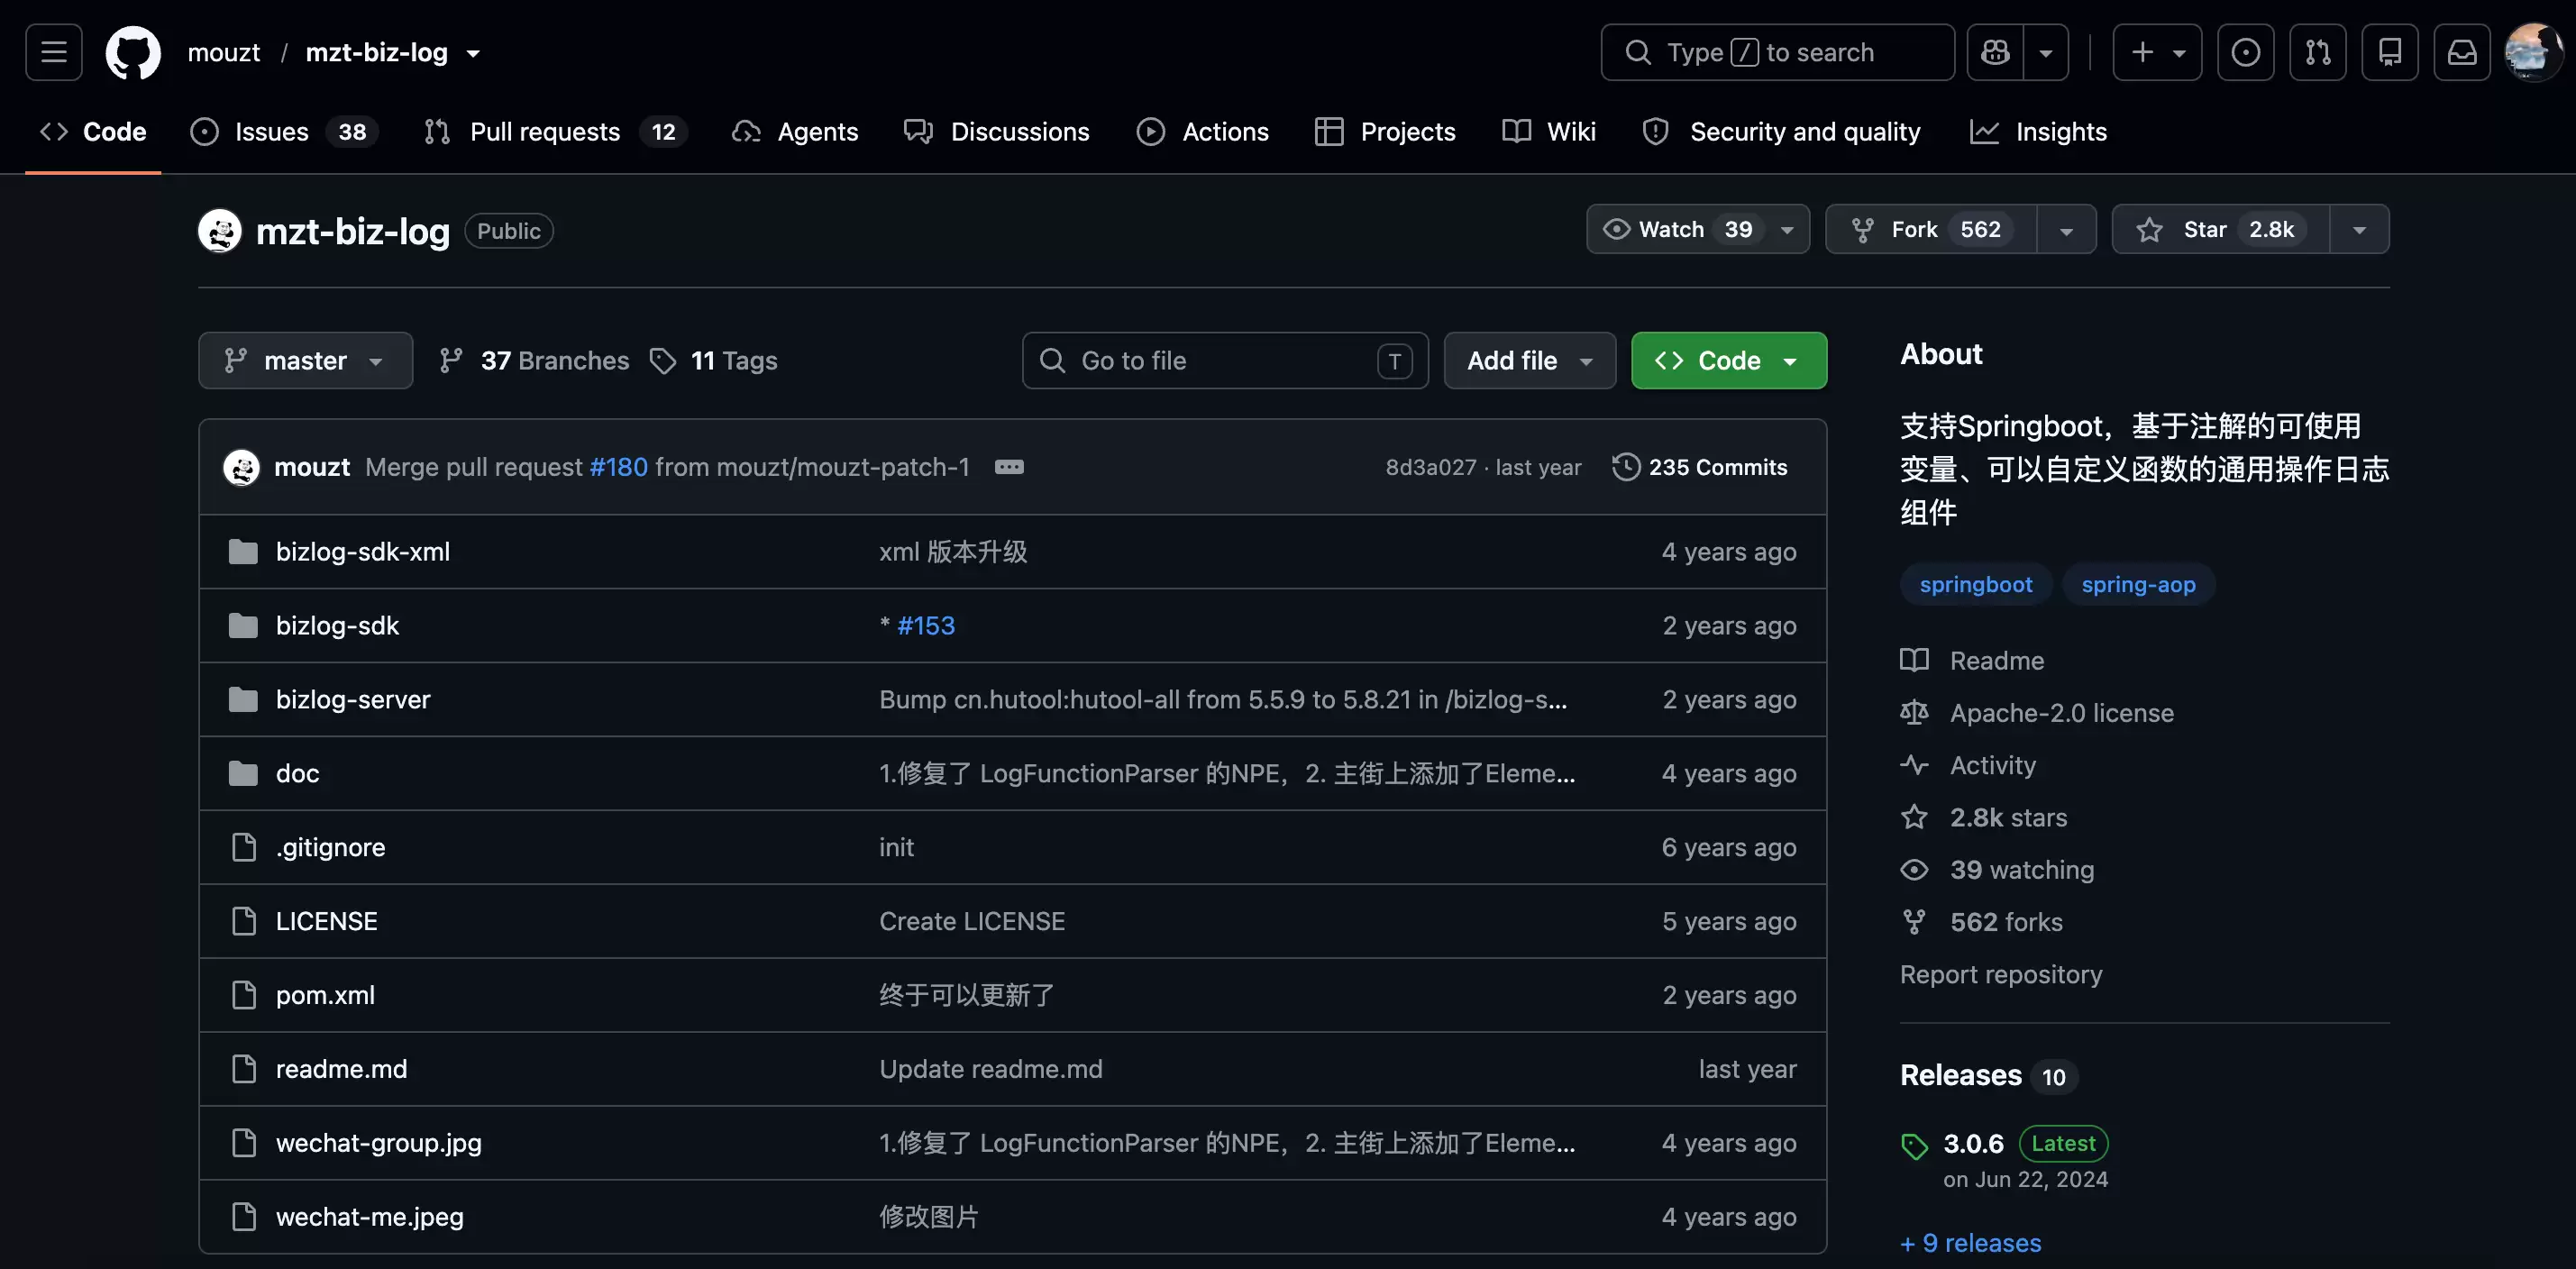This screenshot has height=1269, width=2576.
Task: Open the issues icon in header
Action: click(x=2245, y=52)
